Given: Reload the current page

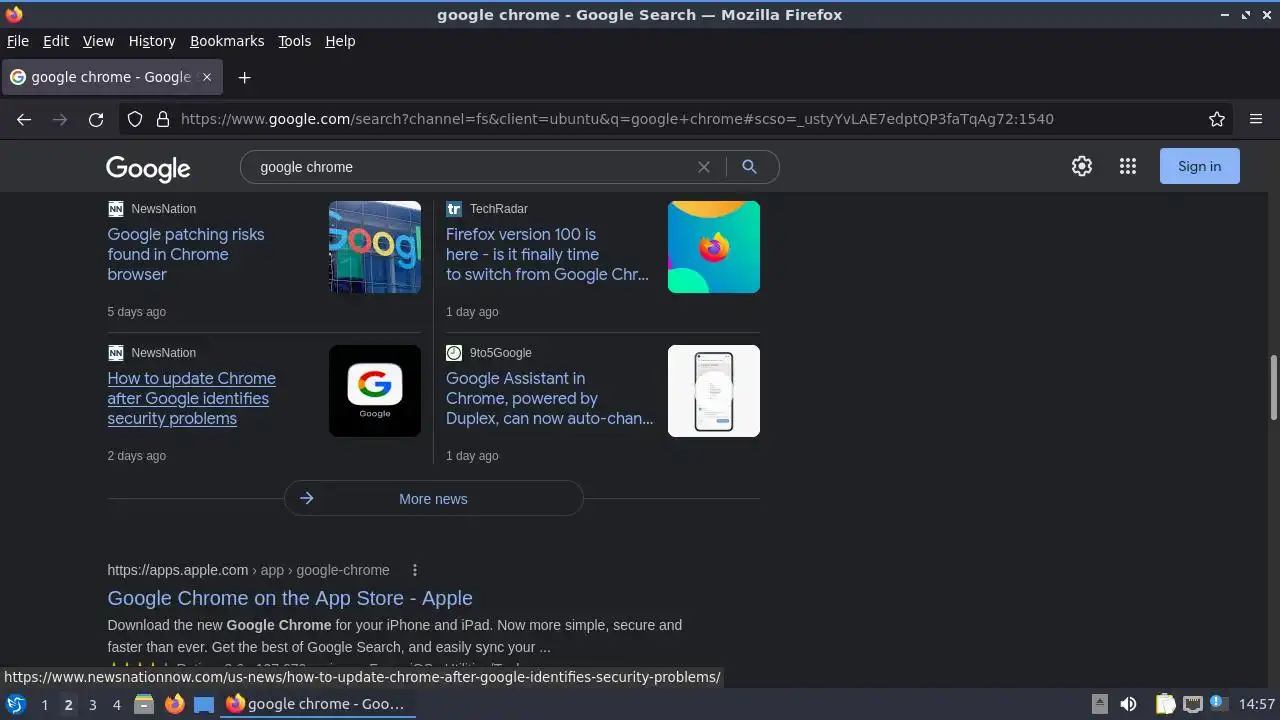Looking at the screenshot, I should [x=96, y=119].
